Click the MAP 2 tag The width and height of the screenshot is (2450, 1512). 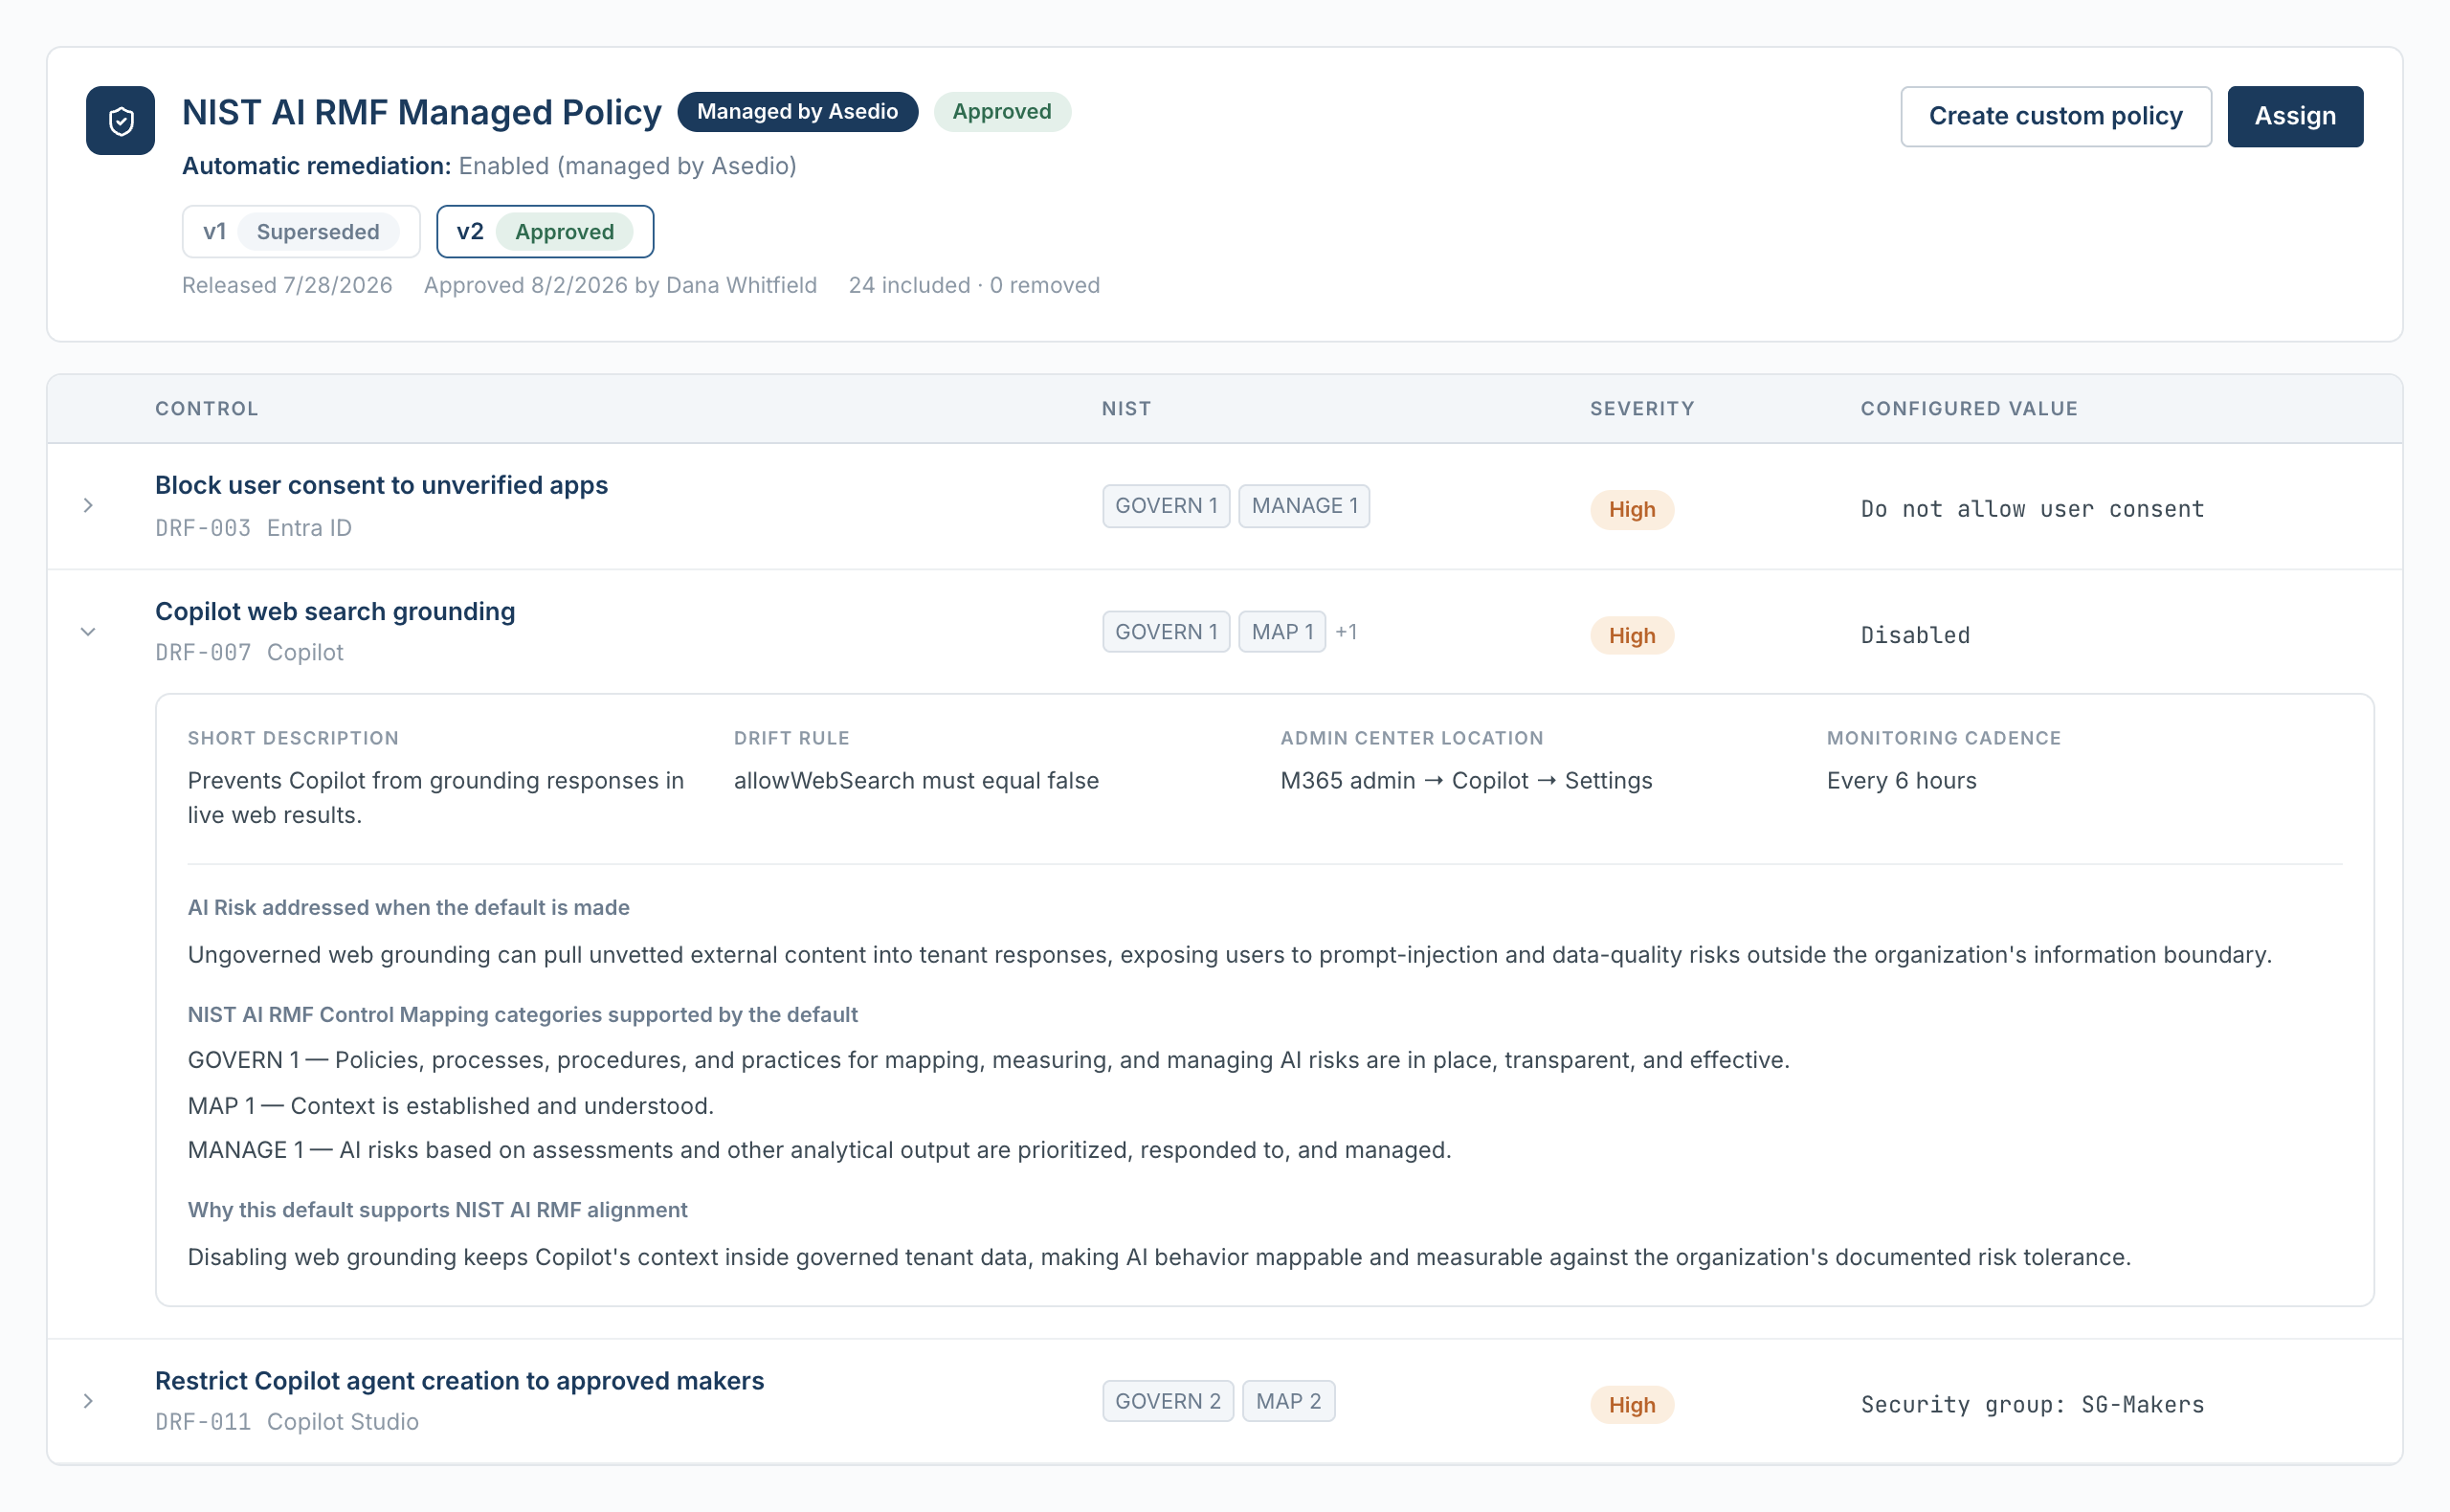[x=1288, y=1401]
